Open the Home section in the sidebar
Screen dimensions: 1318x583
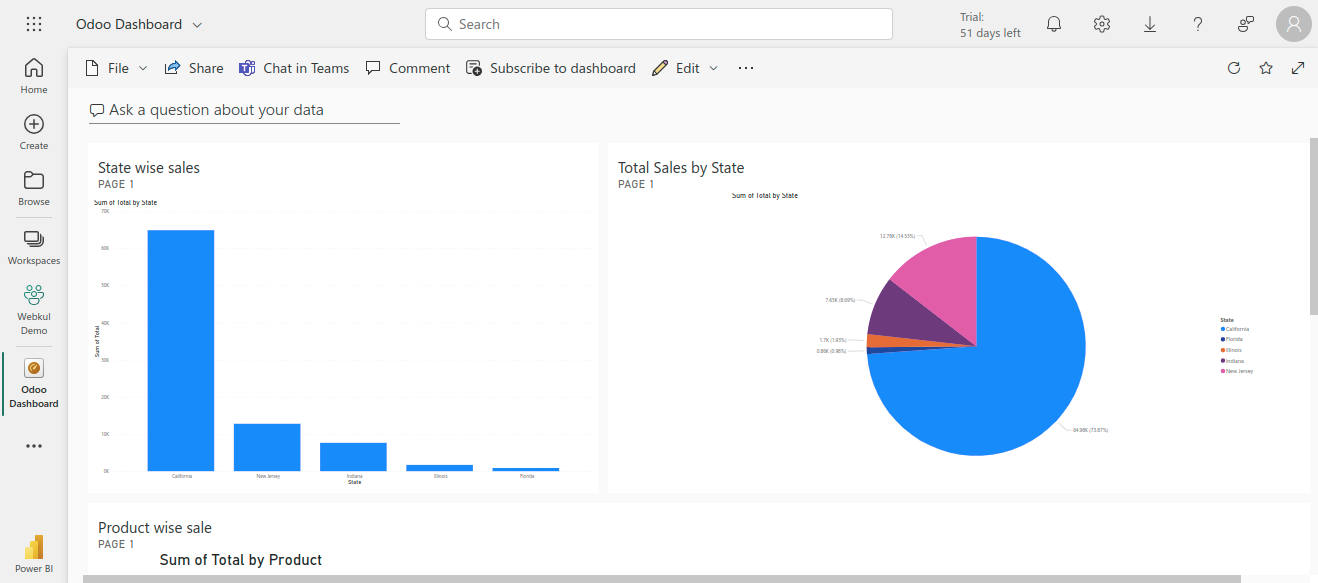[33, 73]
